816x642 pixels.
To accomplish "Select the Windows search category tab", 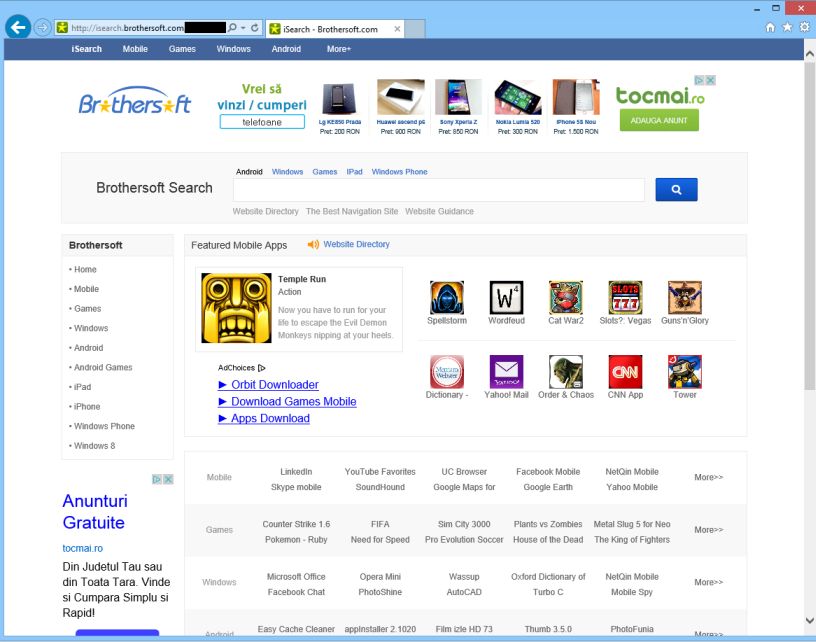I will (287, 172).
